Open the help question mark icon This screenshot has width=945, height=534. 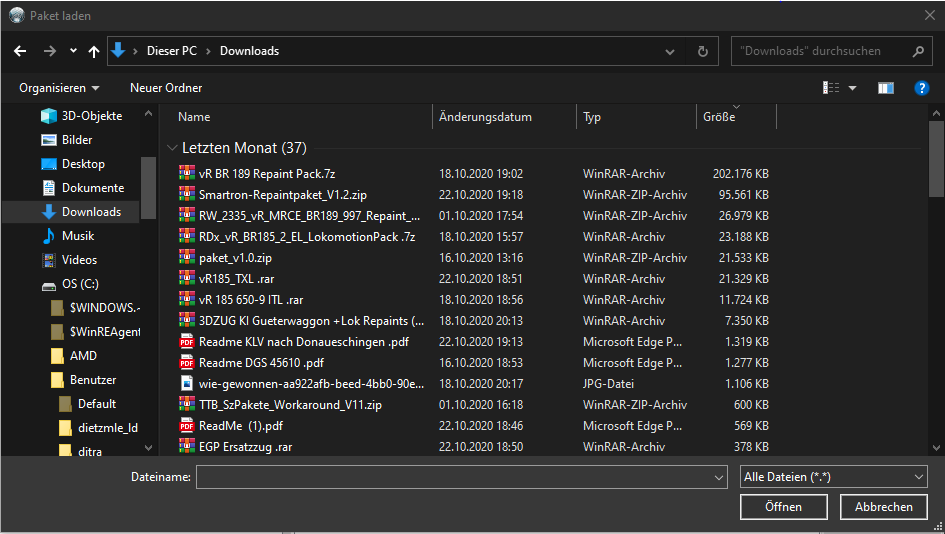922,88
